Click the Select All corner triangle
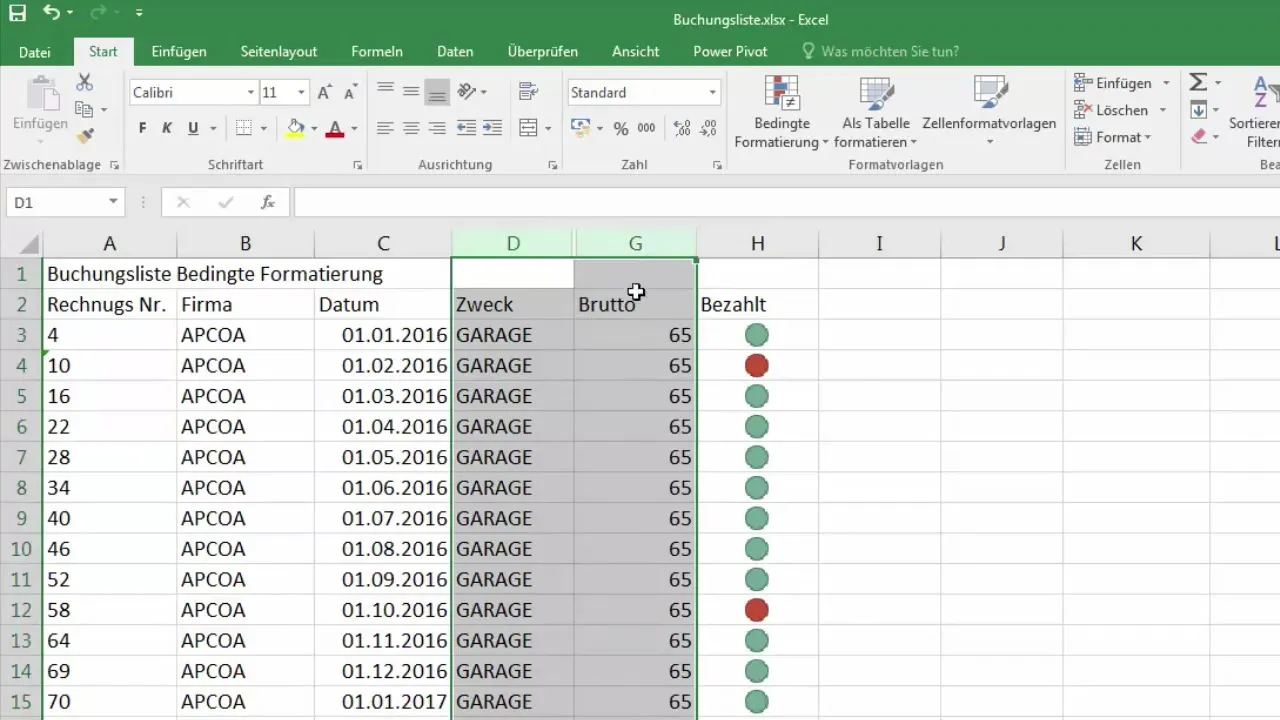 29,244
